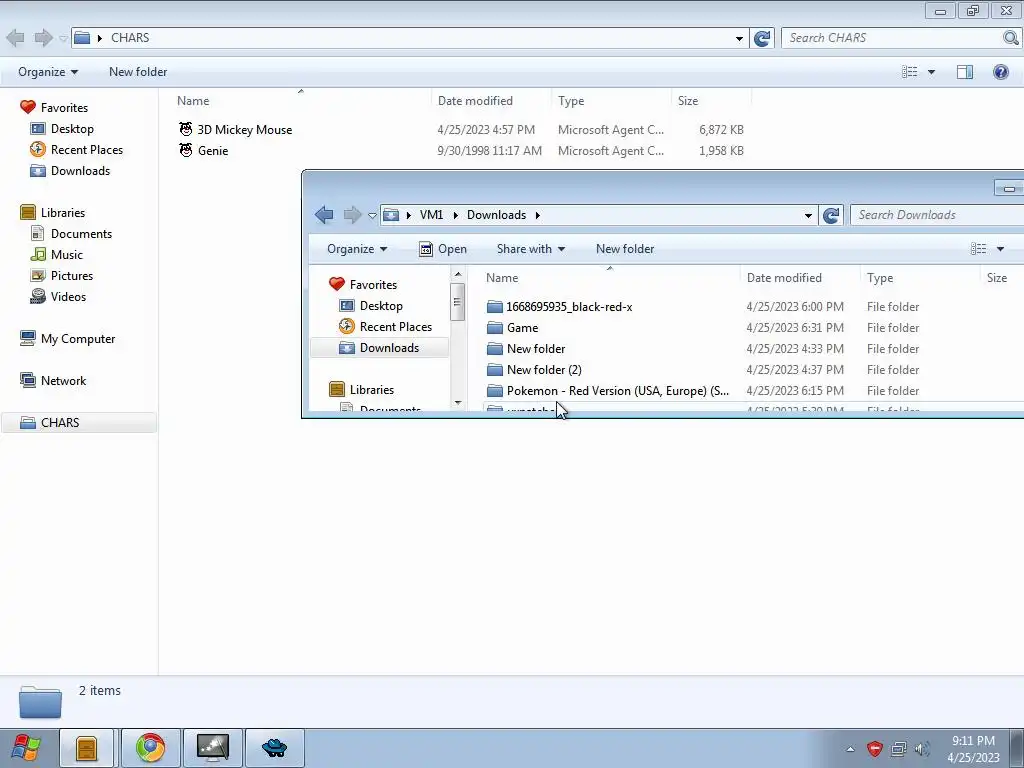Open address history dropdown in Downloads window

(x=808, y=215)
